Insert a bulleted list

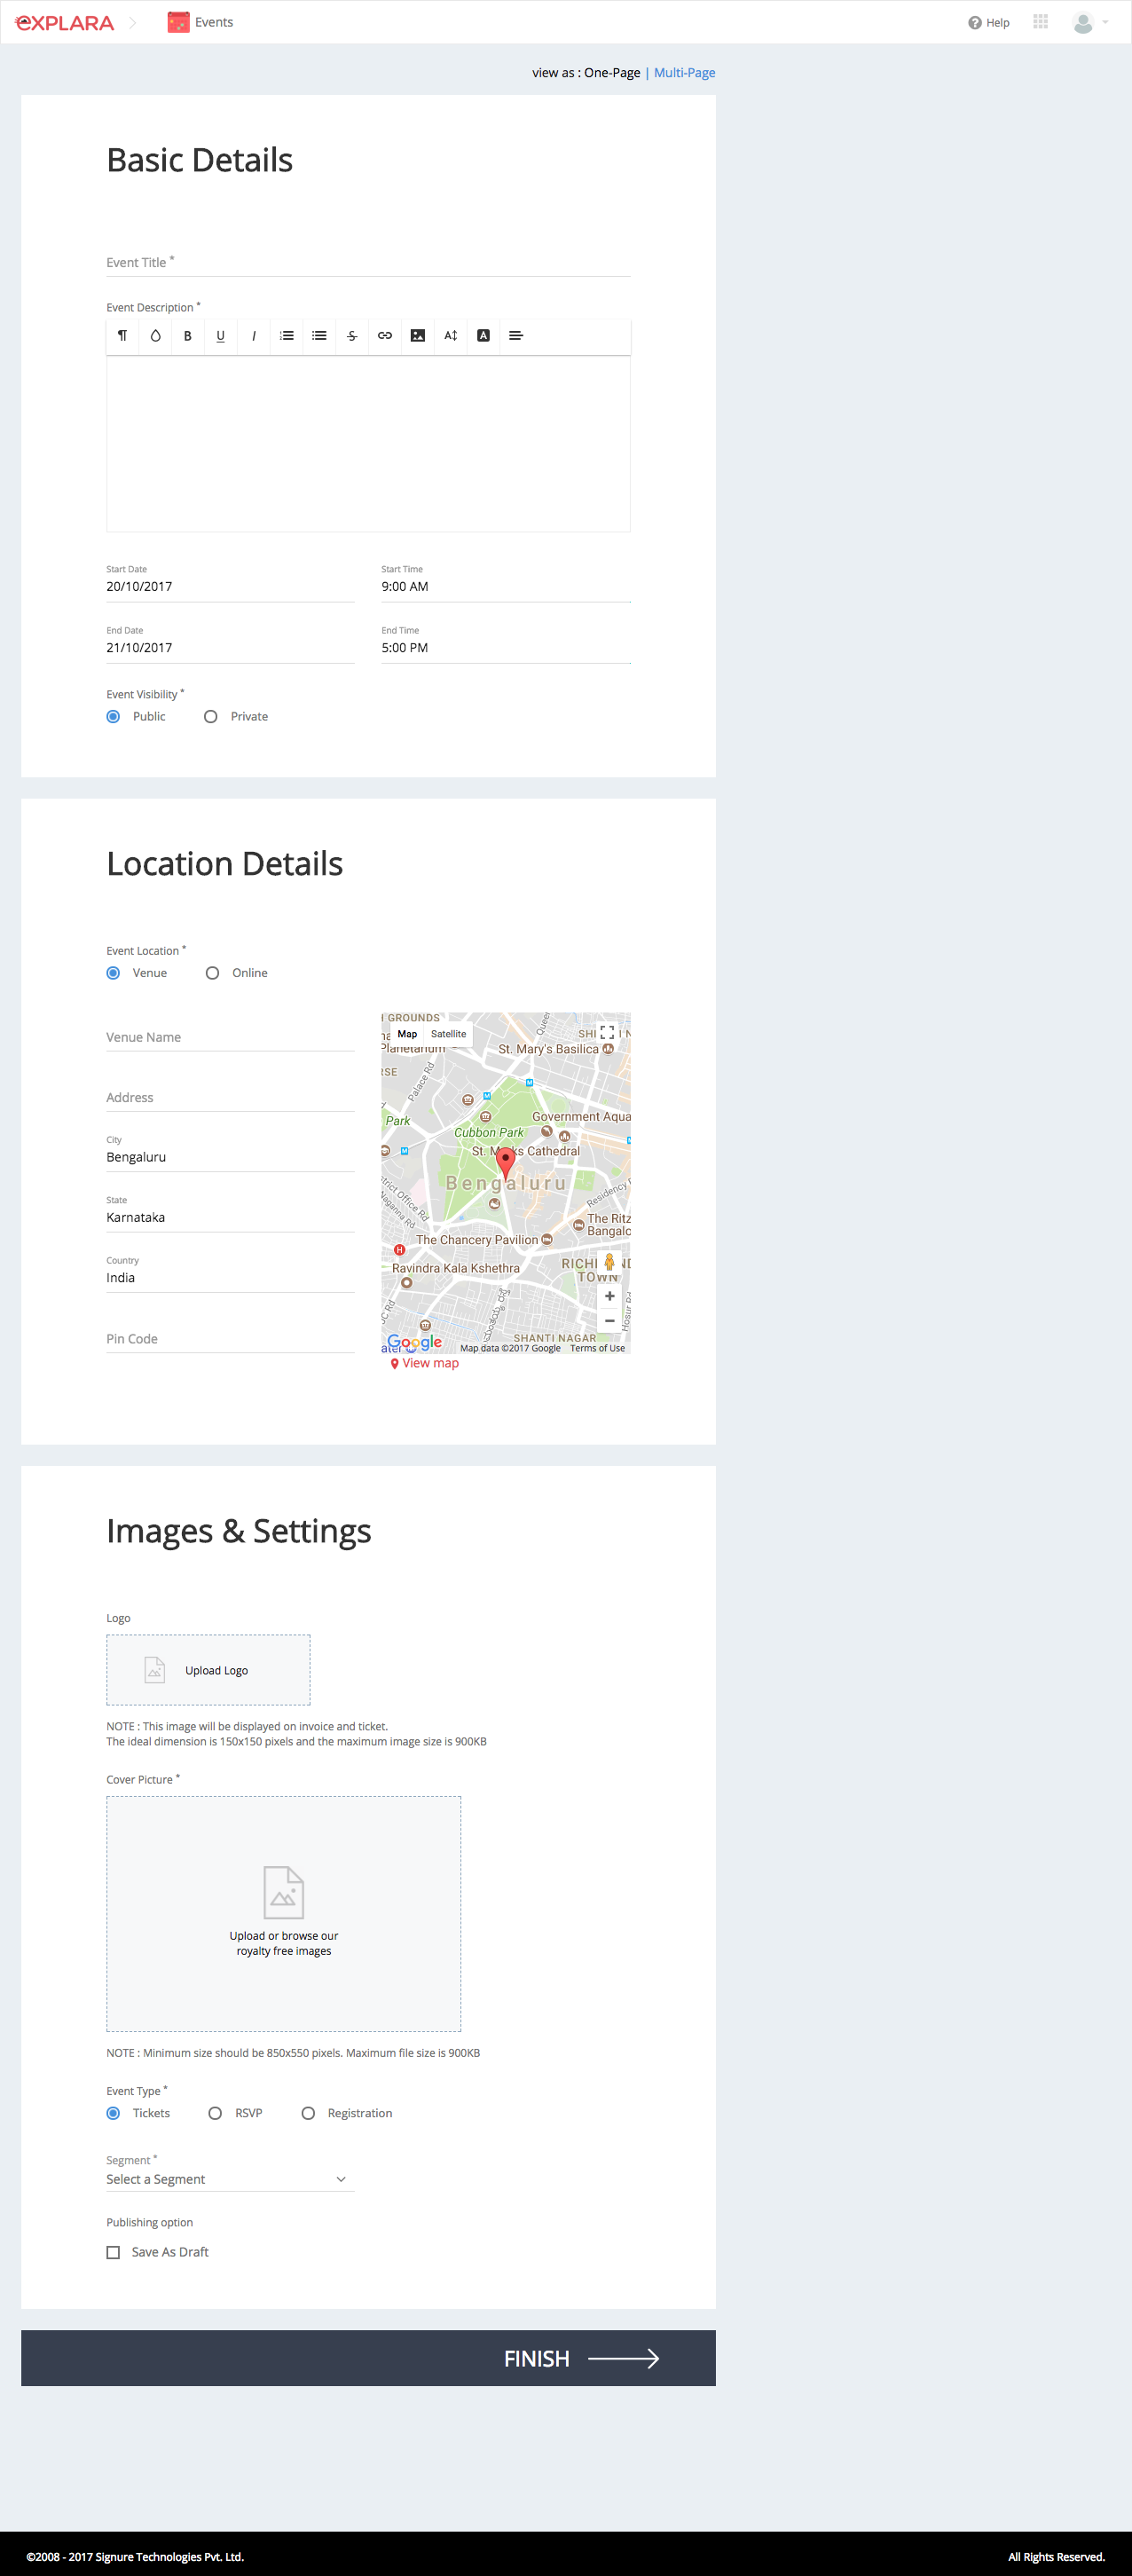(319, 336)
